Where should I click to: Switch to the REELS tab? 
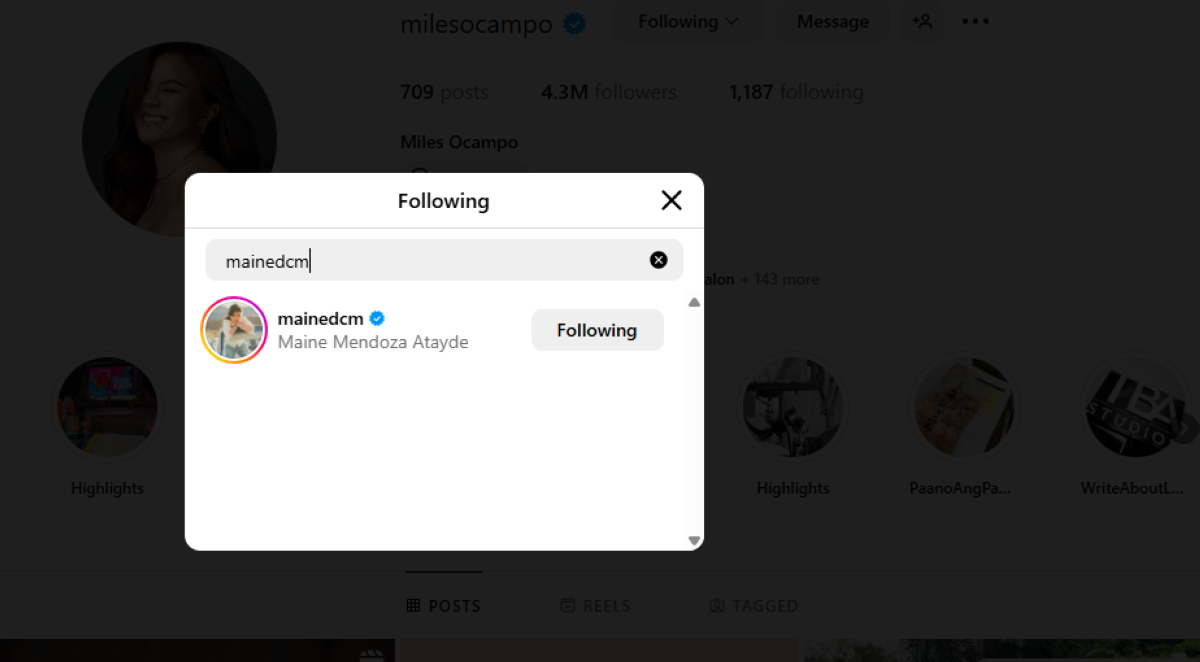595,605
